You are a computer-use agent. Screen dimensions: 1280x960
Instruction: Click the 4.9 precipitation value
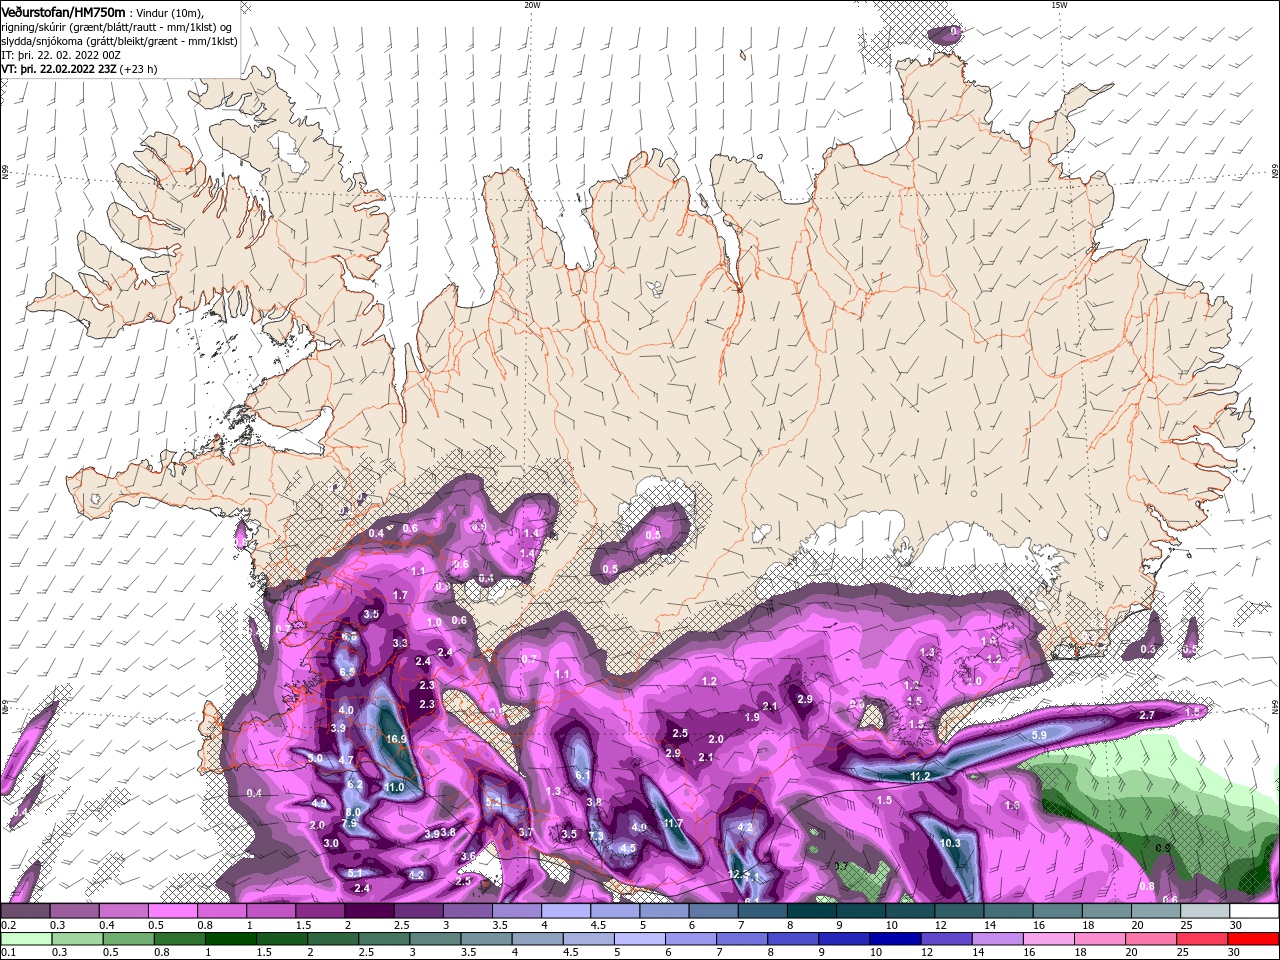click(x=319, y=803)
